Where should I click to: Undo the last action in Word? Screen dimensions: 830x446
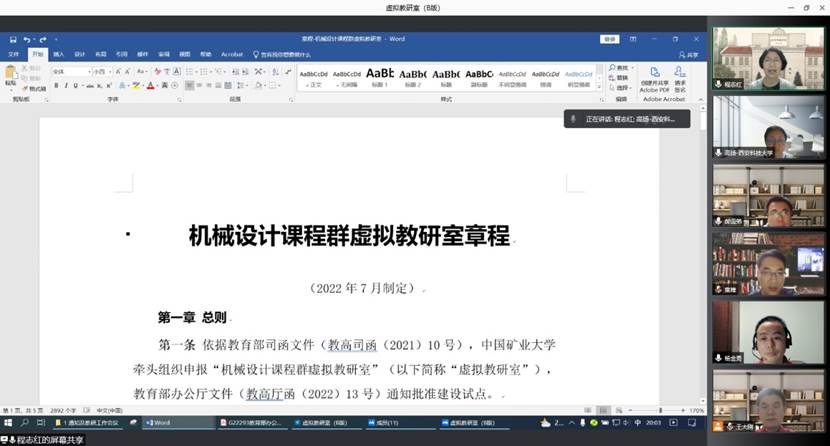pos(26,39)
